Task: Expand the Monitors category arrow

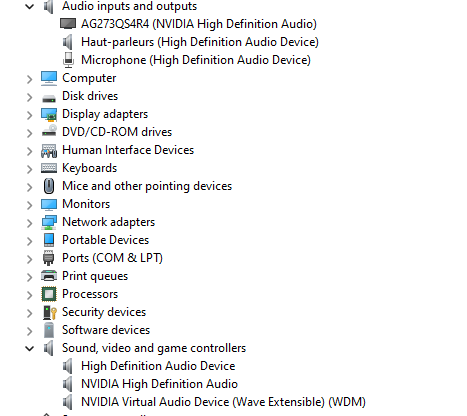Action: 30,205
